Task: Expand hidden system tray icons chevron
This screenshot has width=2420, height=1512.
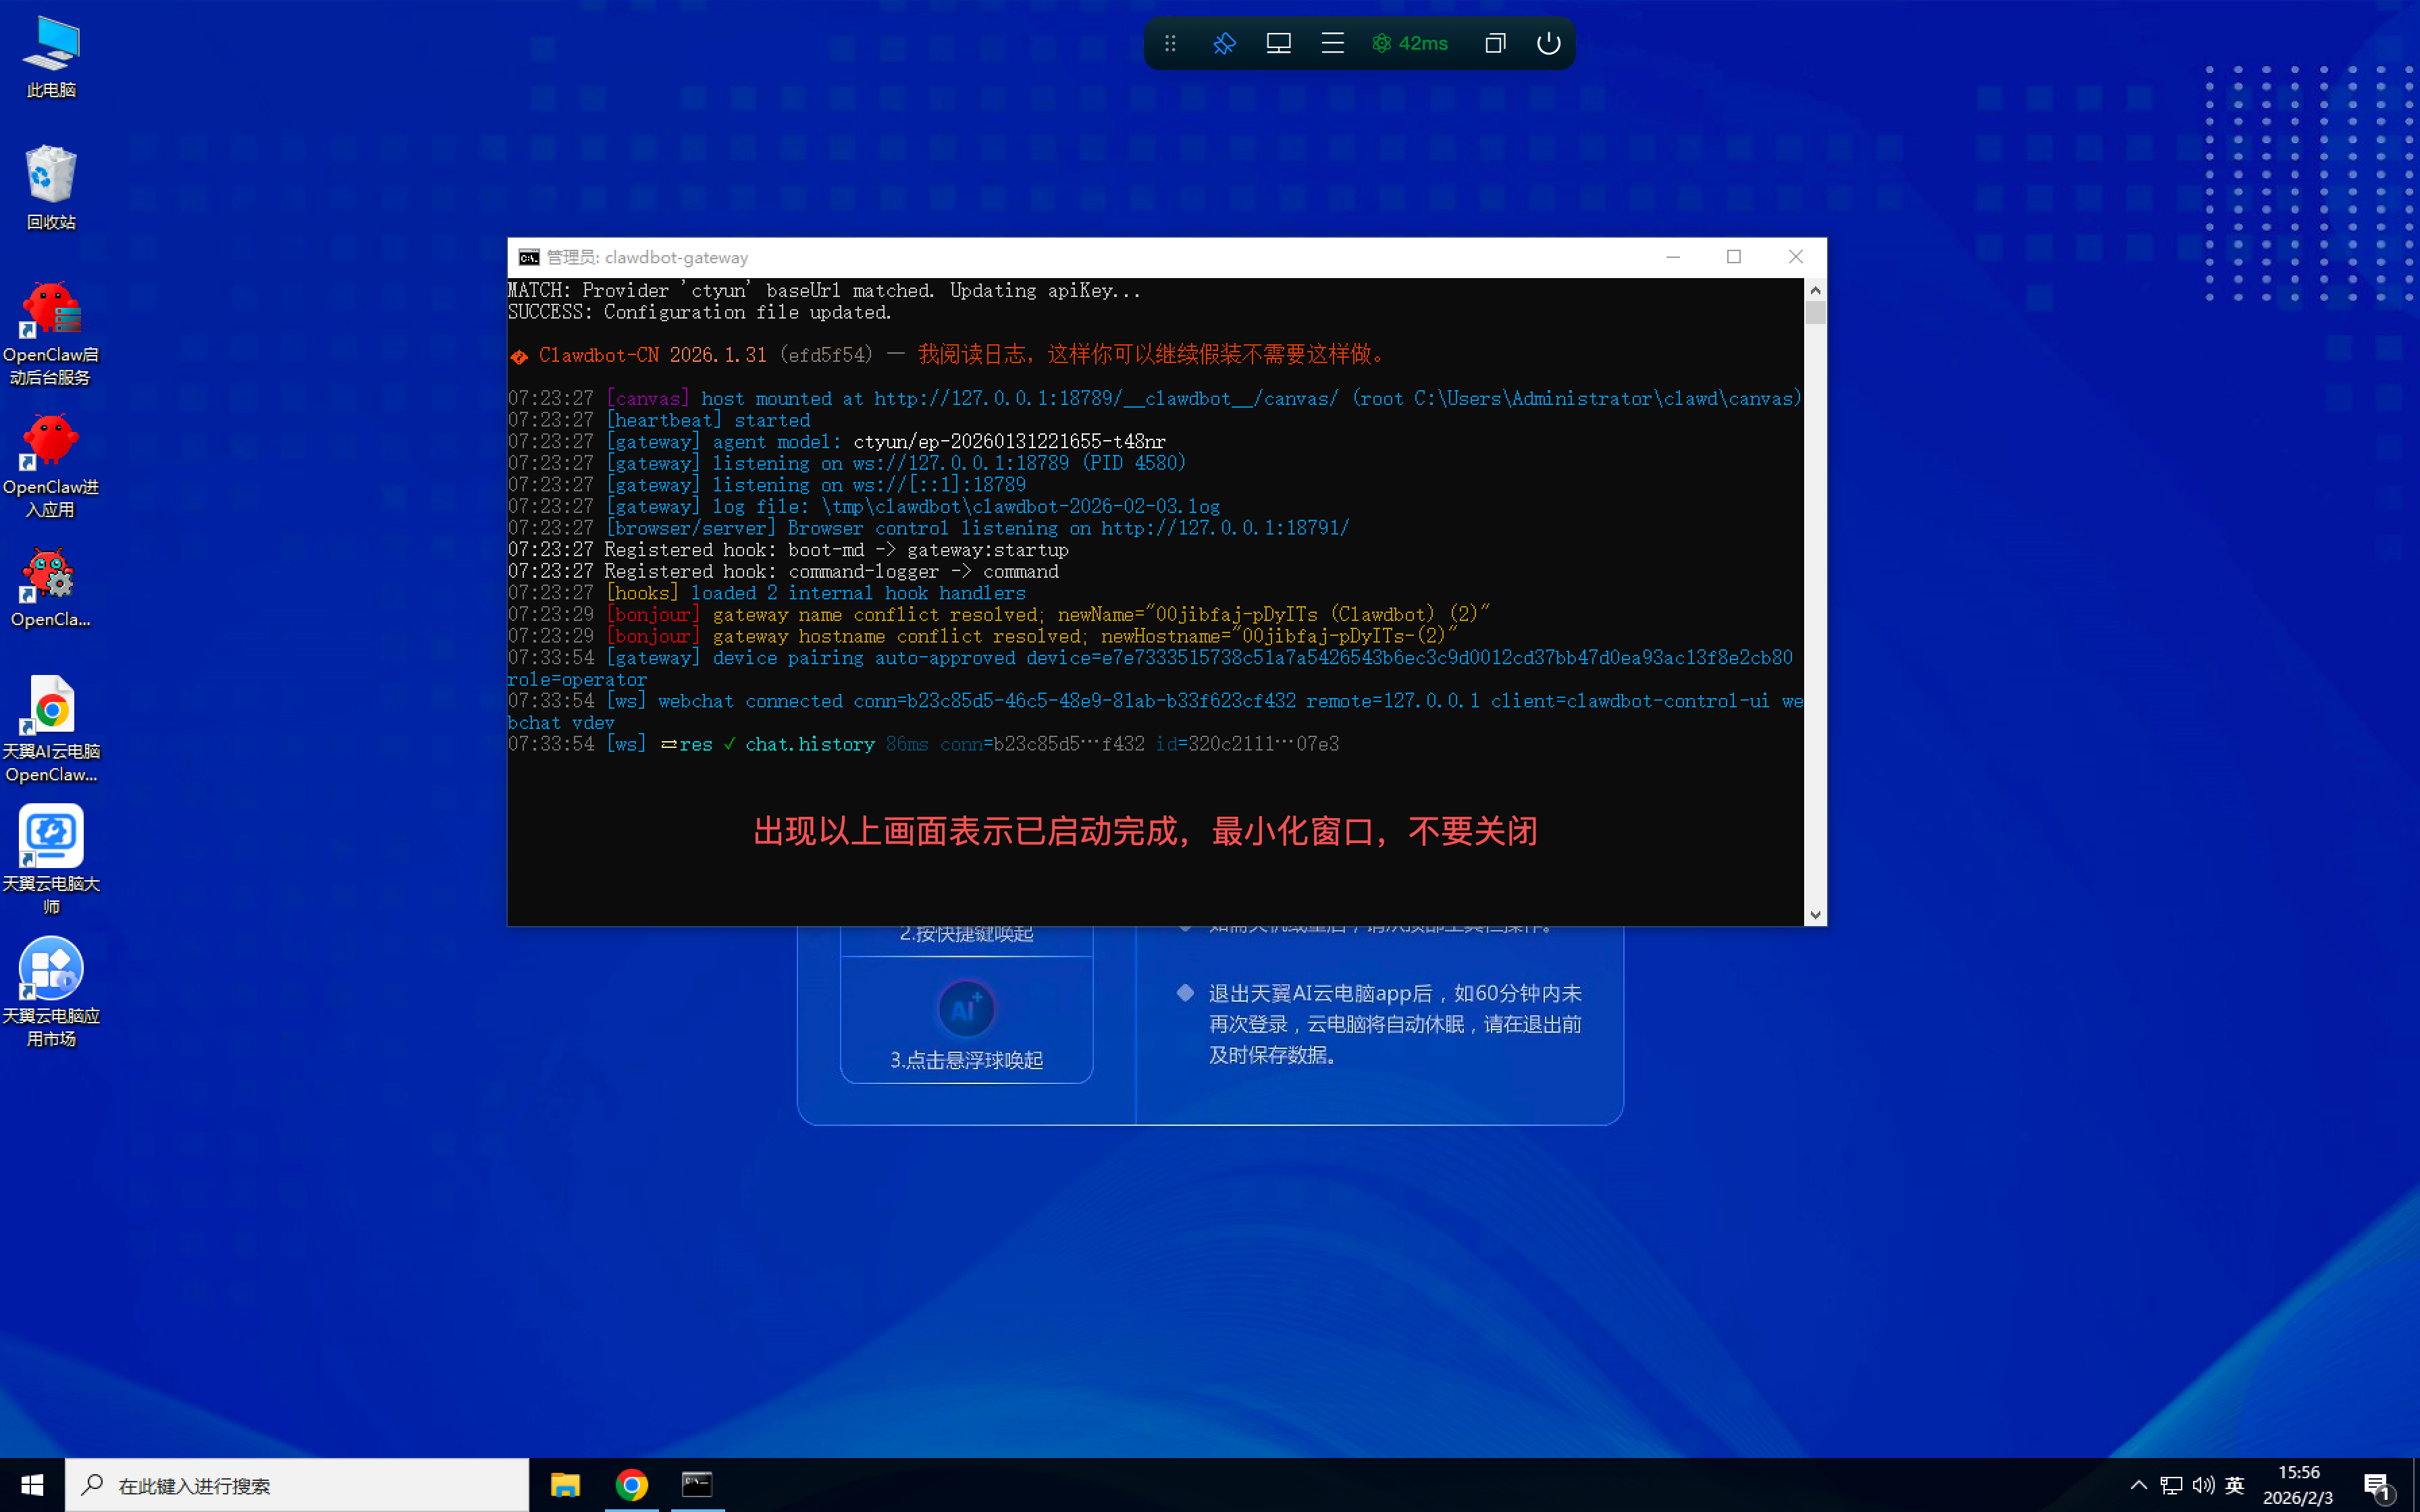Action: (2138, 1485)
